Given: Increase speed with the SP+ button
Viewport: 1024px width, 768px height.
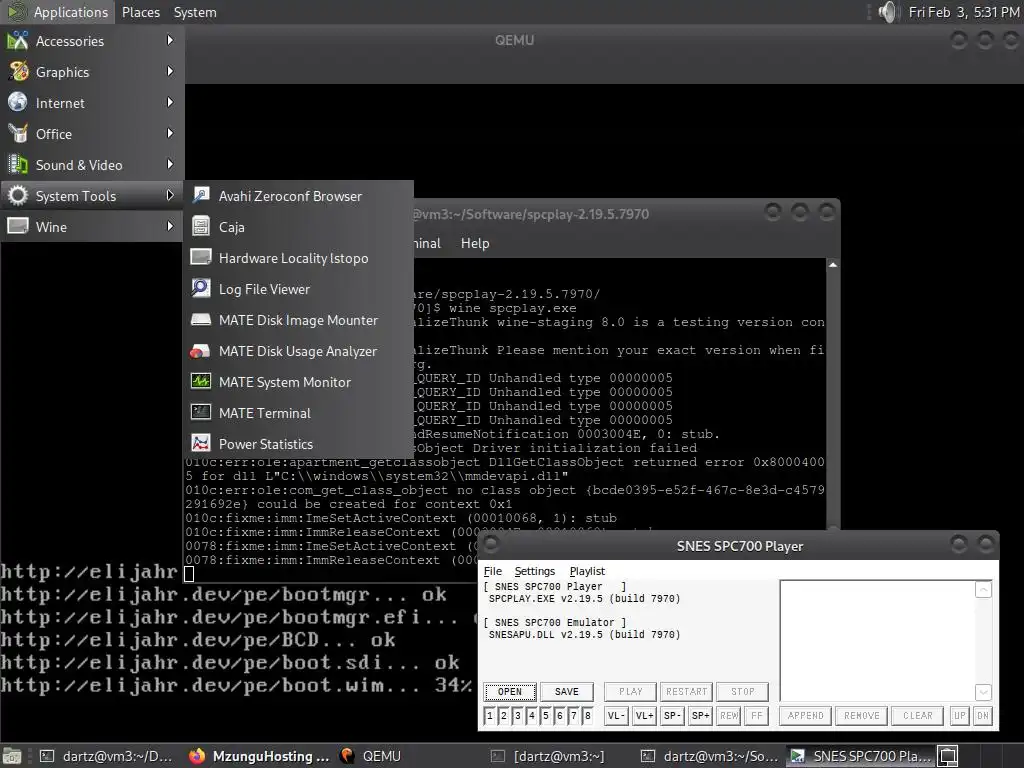Looking at the screenshot, I should (x=701, y=716).
